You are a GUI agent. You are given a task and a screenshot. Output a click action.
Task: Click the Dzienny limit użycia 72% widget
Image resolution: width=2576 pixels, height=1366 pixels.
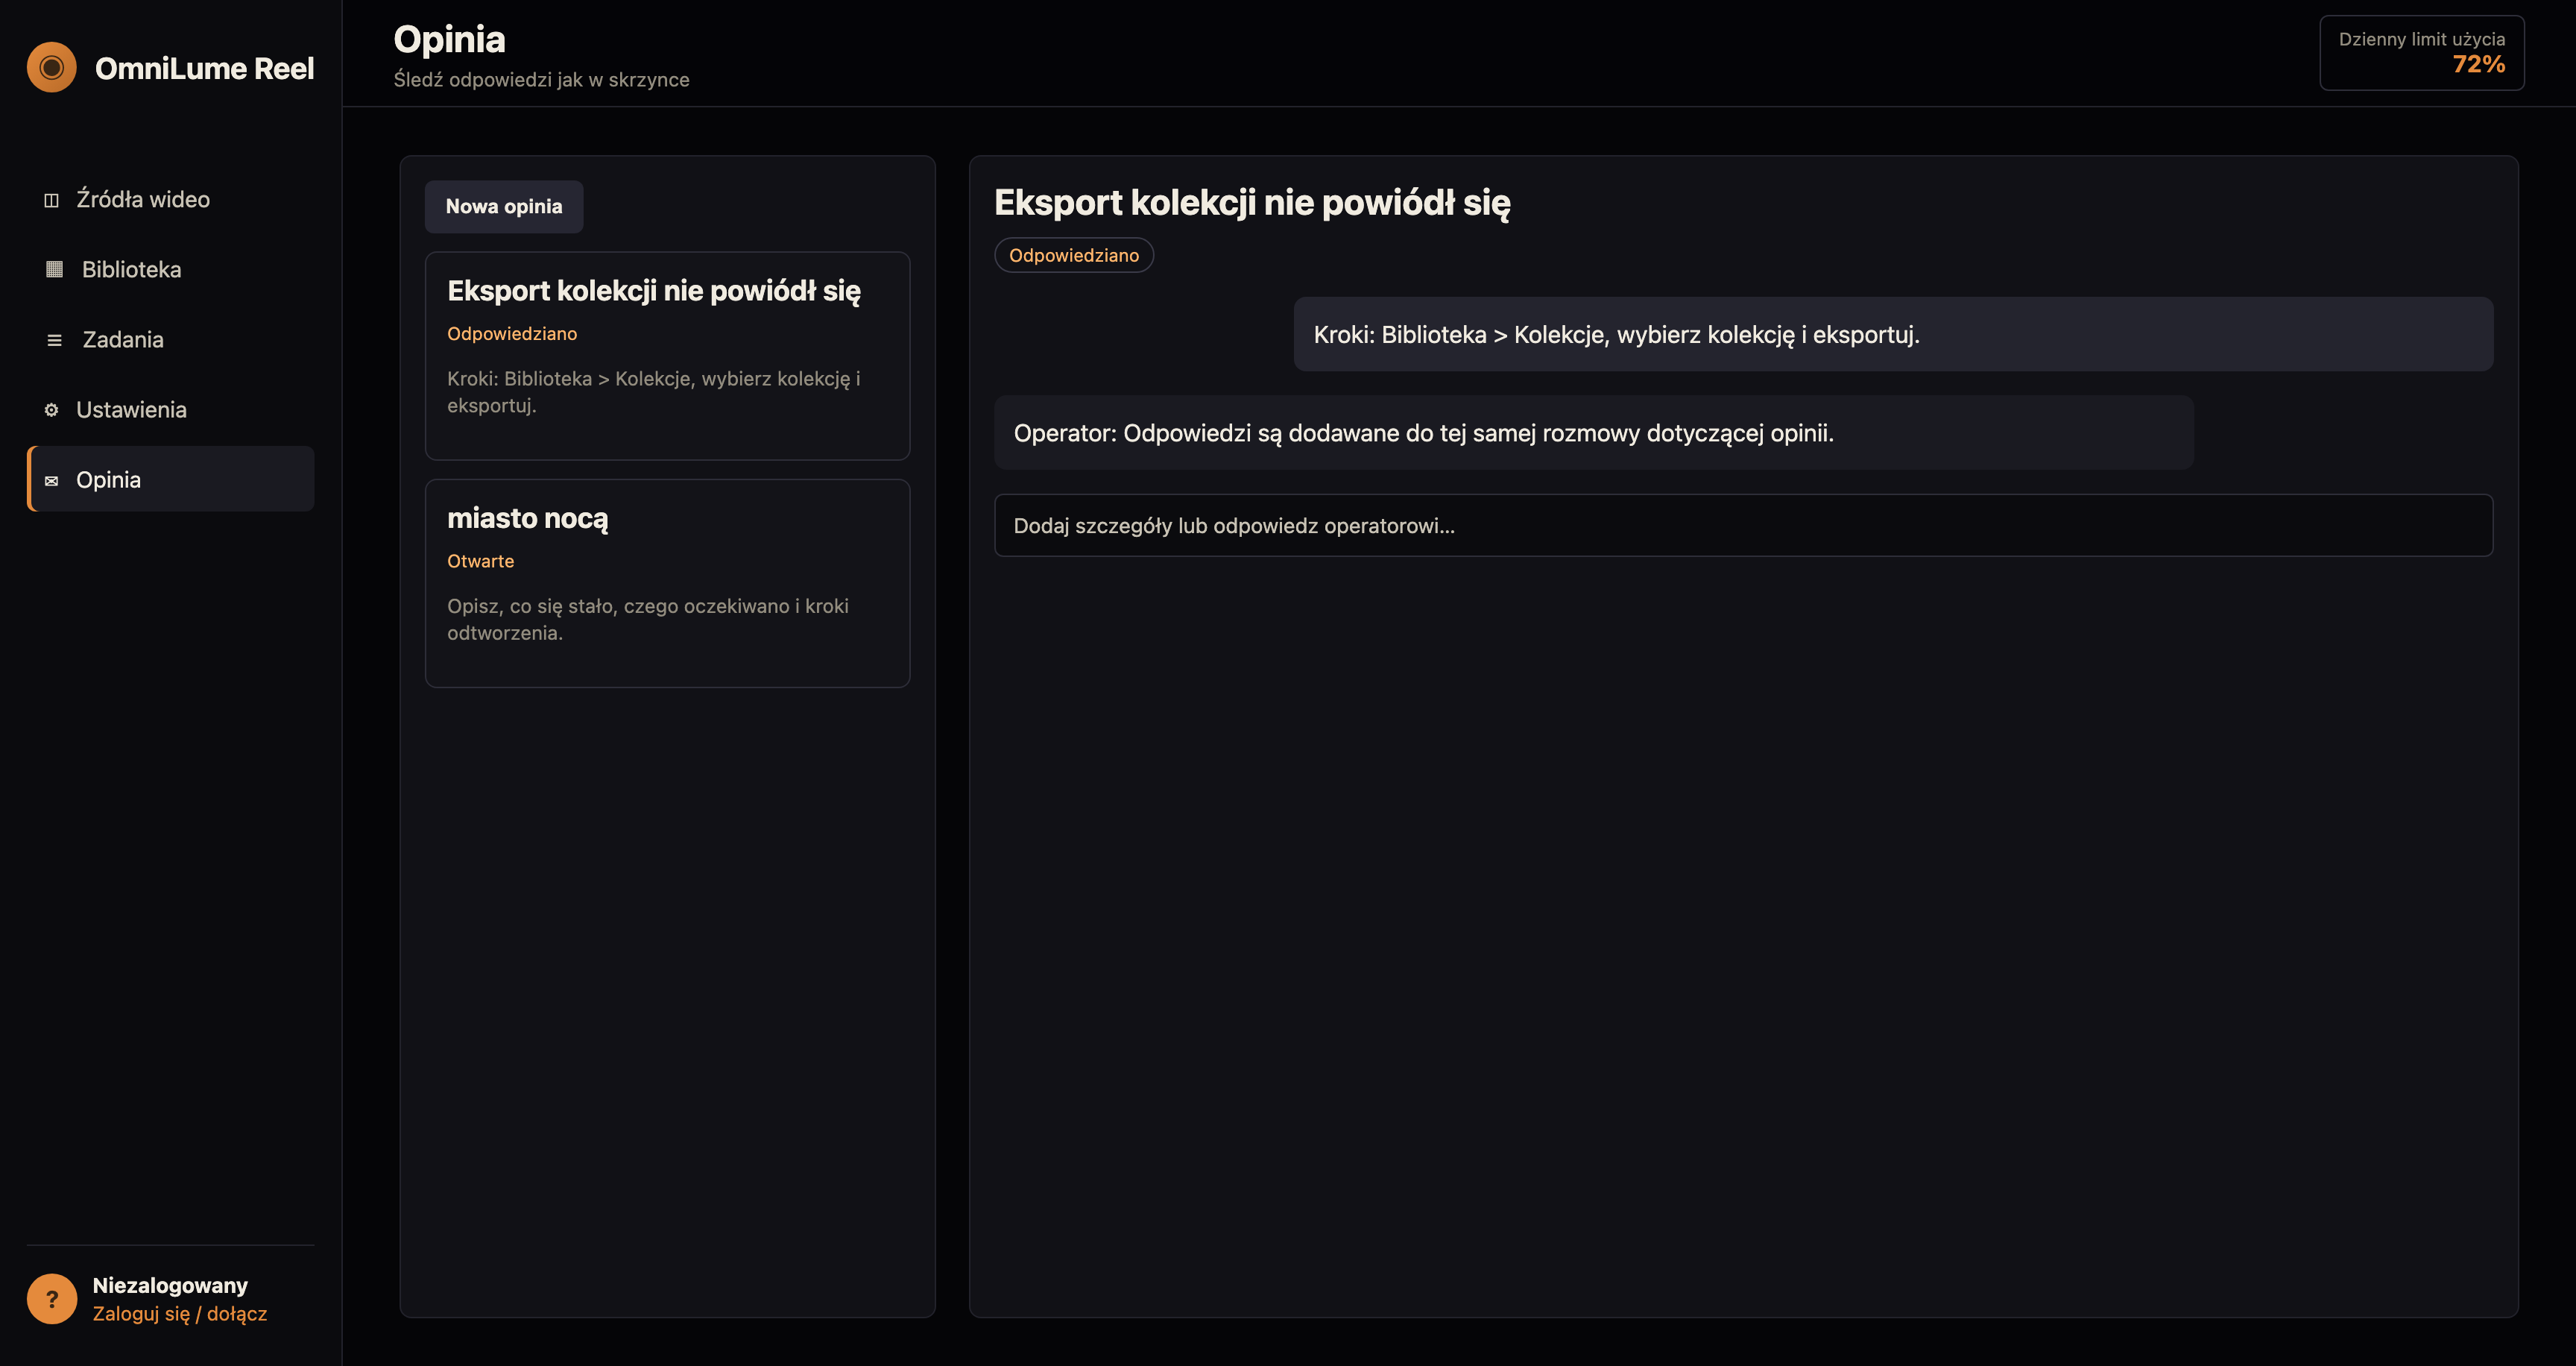pos(2421,53)
